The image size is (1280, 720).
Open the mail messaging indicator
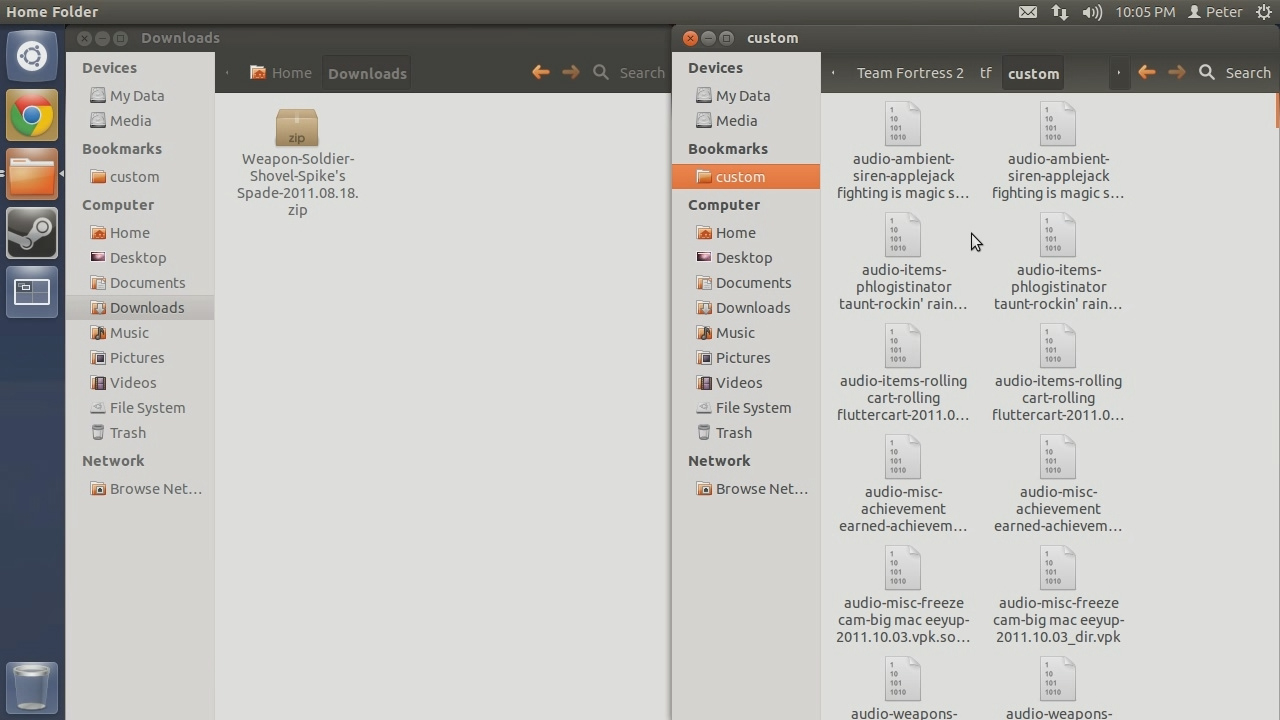1028,12
